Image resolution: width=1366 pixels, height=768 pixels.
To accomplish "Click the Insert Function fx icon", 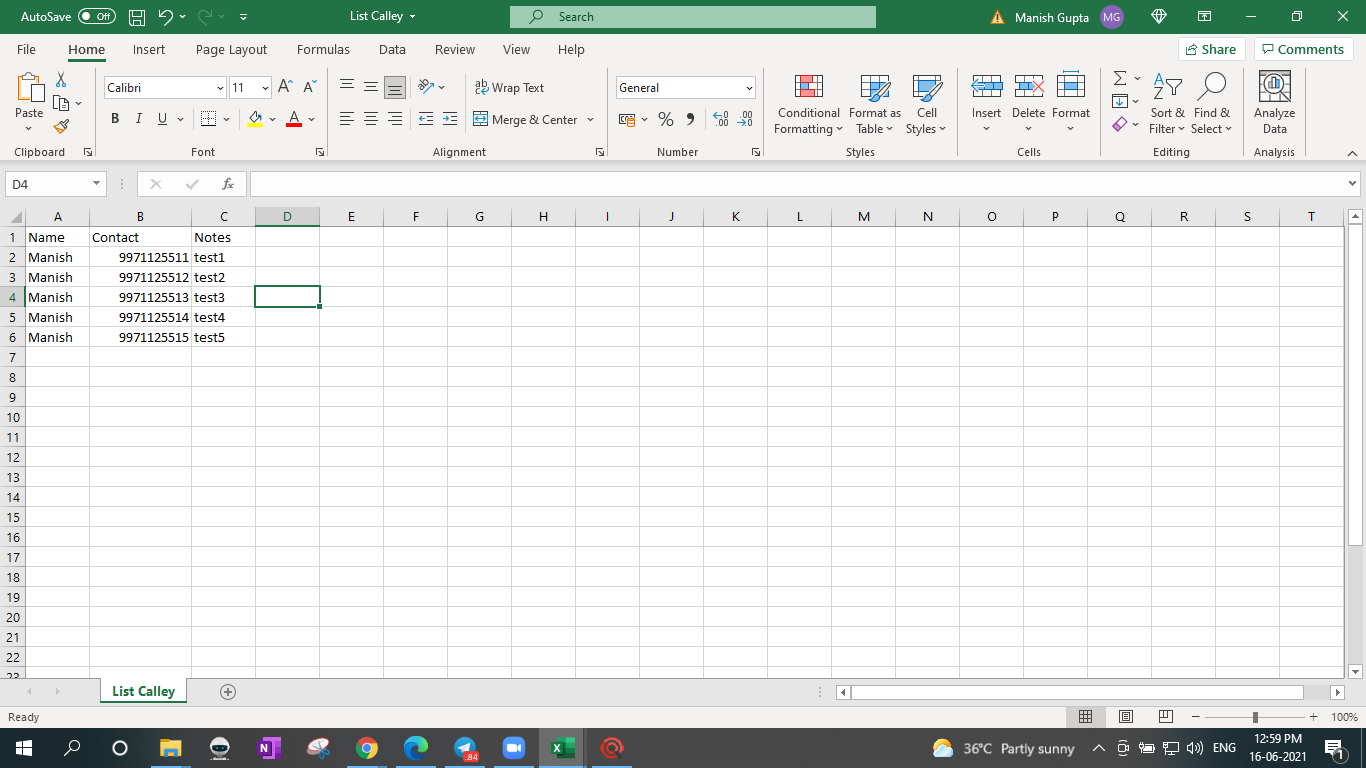I will pos(228,184).
